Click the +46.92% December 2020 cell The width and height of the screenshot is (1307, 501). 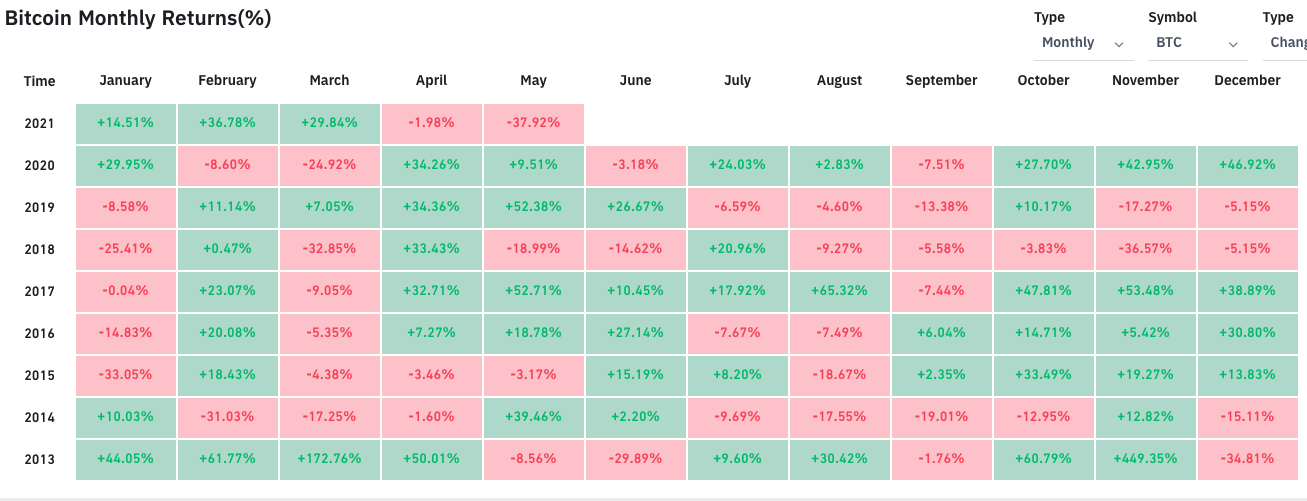pos(1247,165)
